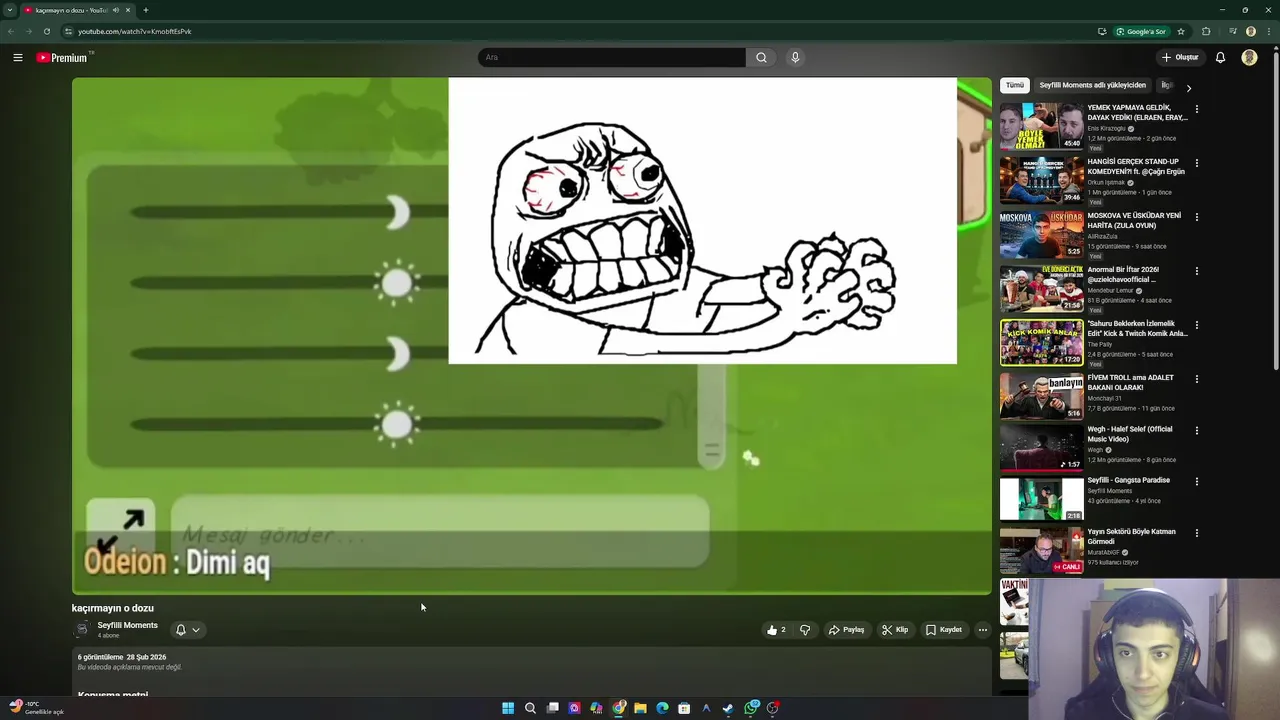The height and width of the screenshot is (720, 1280).
Task: View site information icon in address bar
Action: coord(68,31)
